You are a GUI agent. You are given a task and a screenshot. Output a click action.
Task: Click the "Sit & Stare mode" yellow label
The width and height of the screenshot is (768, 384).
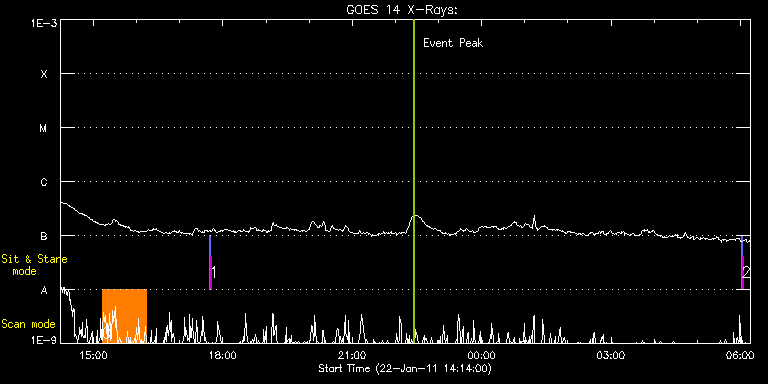pos(34,265)
